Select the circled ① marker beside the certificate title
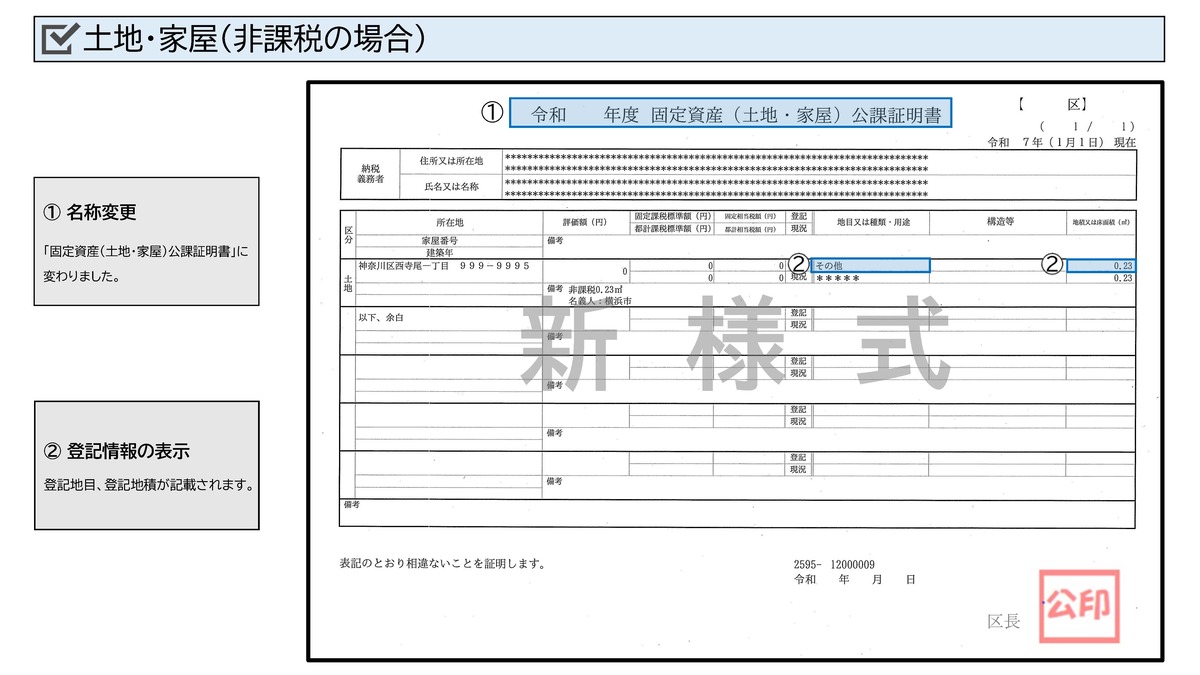The width and height of the screenshot is (1200, 675). (491, 113)
